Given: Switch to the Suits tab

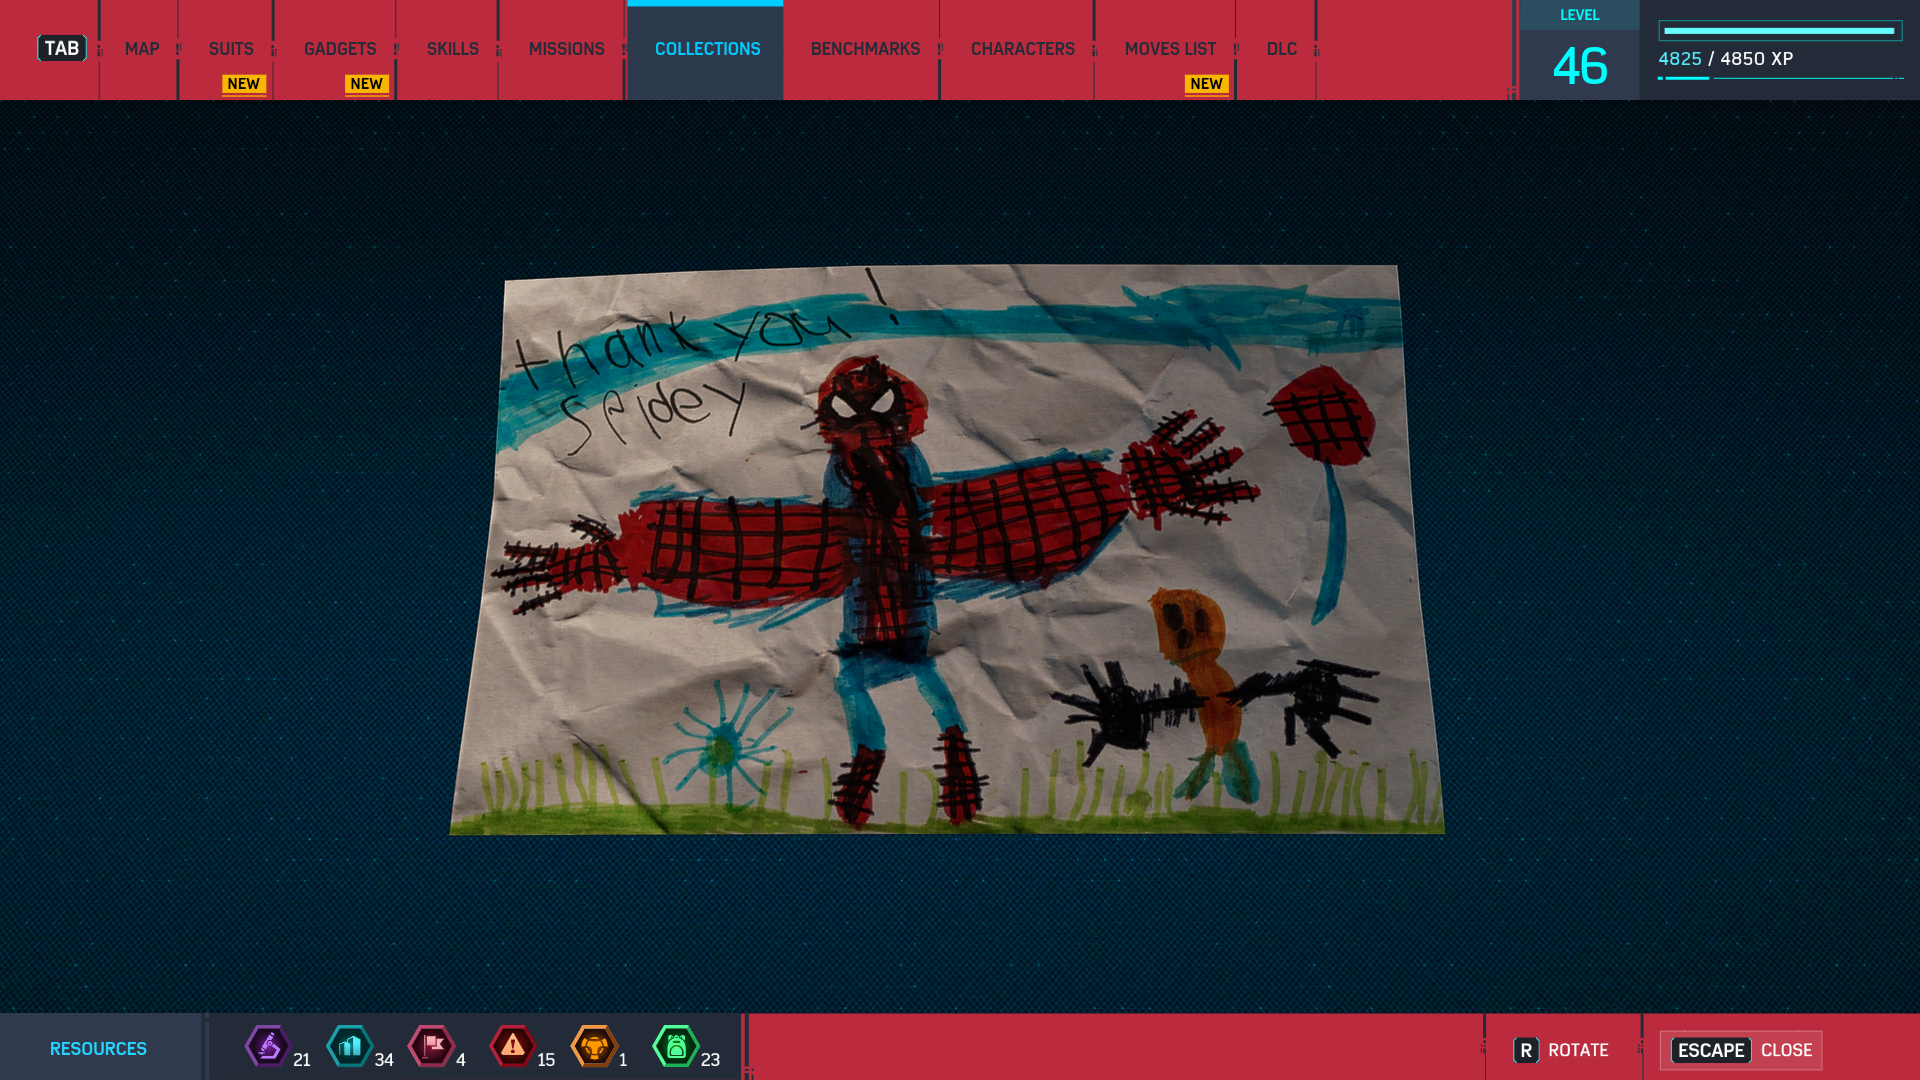Looking at the screenshot, I should click(231, 49).
